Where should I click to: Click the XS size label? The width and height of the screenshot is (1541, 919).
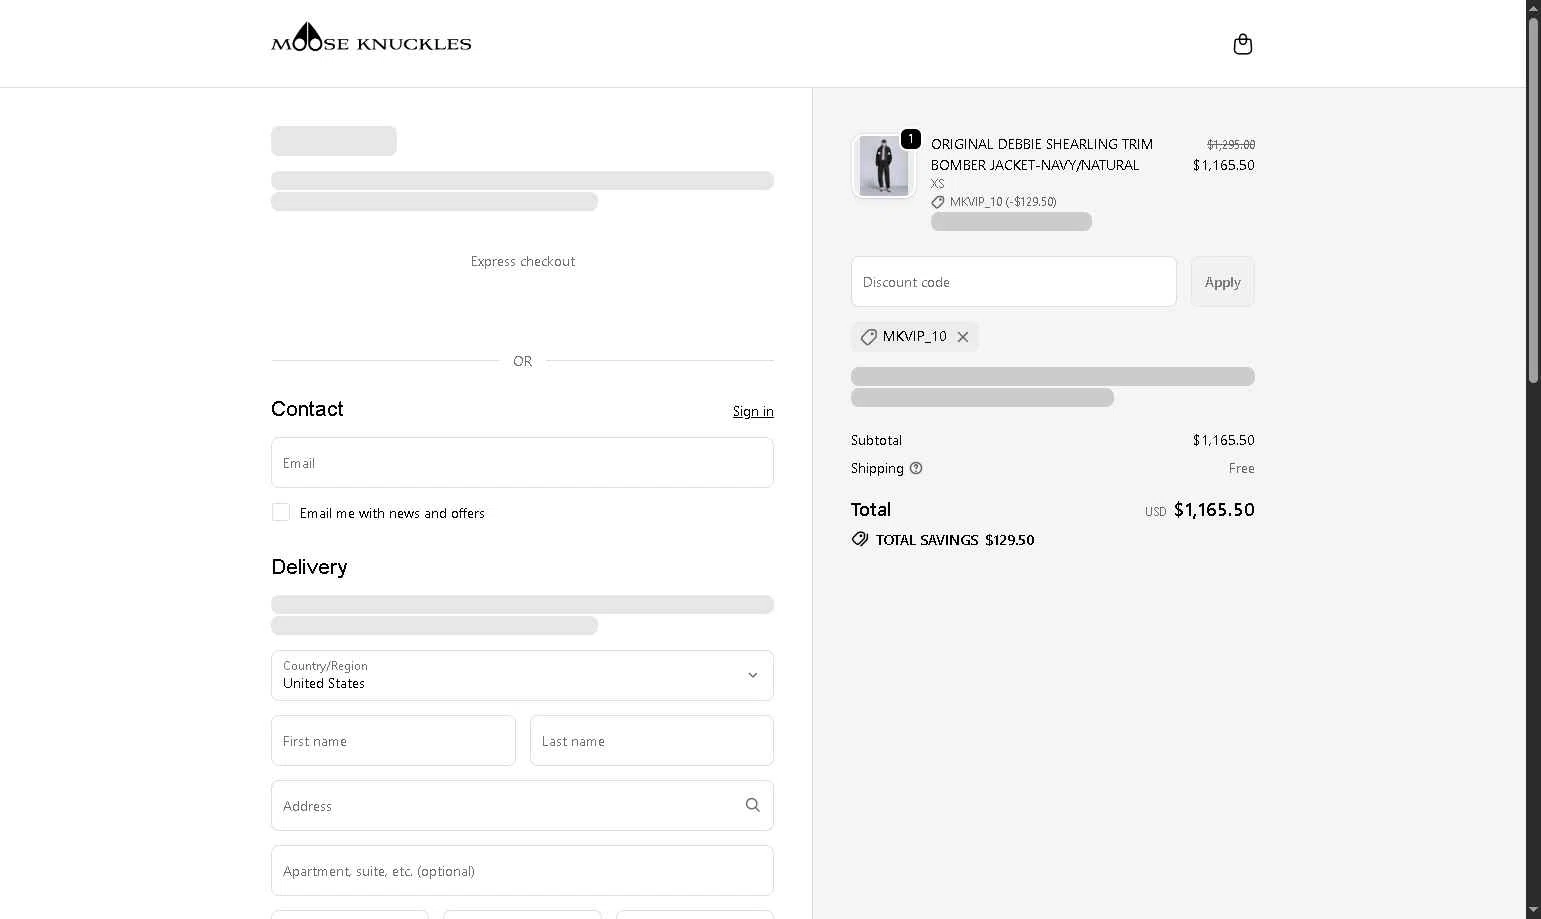937,184
